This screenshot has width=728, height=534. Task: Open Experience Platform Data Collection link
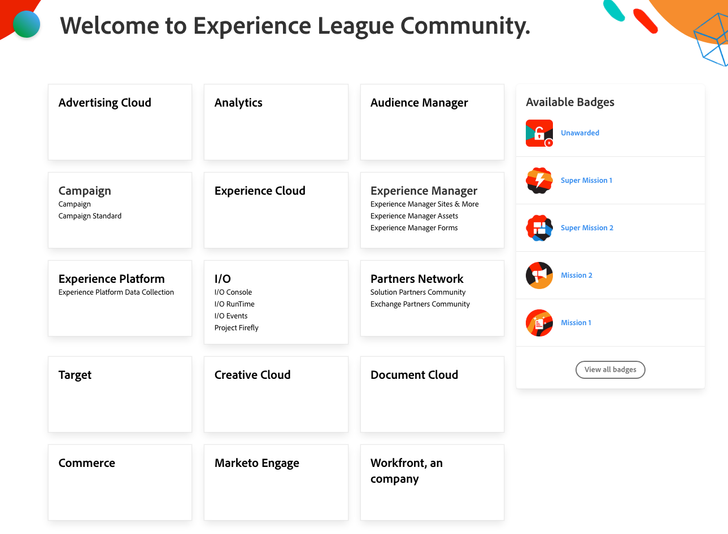pyautogui.click(x=116, y=292)
